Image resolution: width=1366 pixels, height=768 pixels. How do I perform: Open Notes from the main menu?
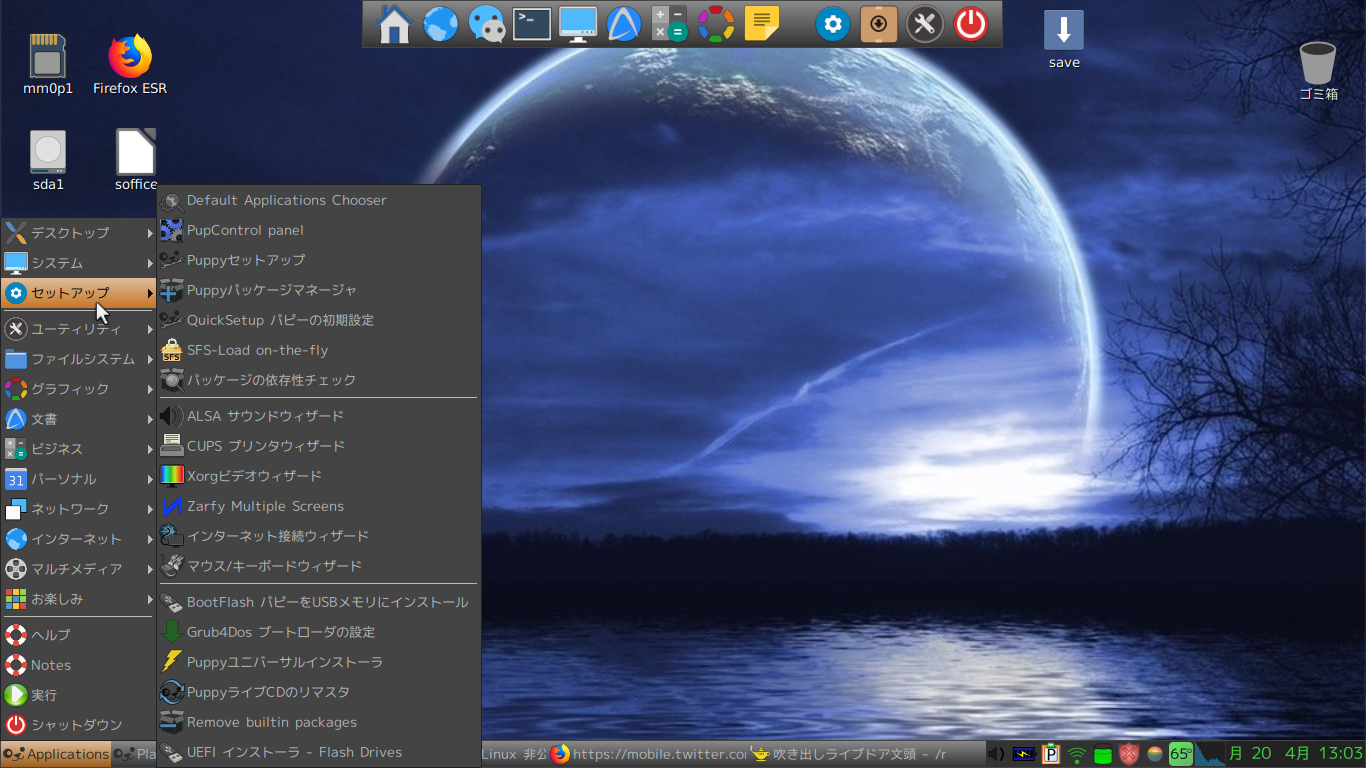point(79,665)
